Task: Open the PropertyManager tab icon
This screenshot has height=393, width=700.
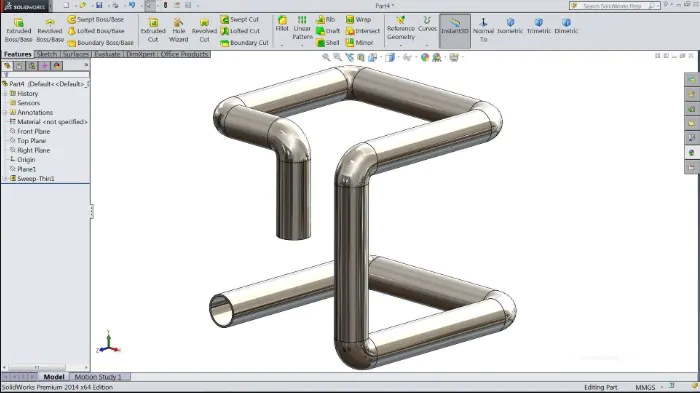Action: coord(20,66)
